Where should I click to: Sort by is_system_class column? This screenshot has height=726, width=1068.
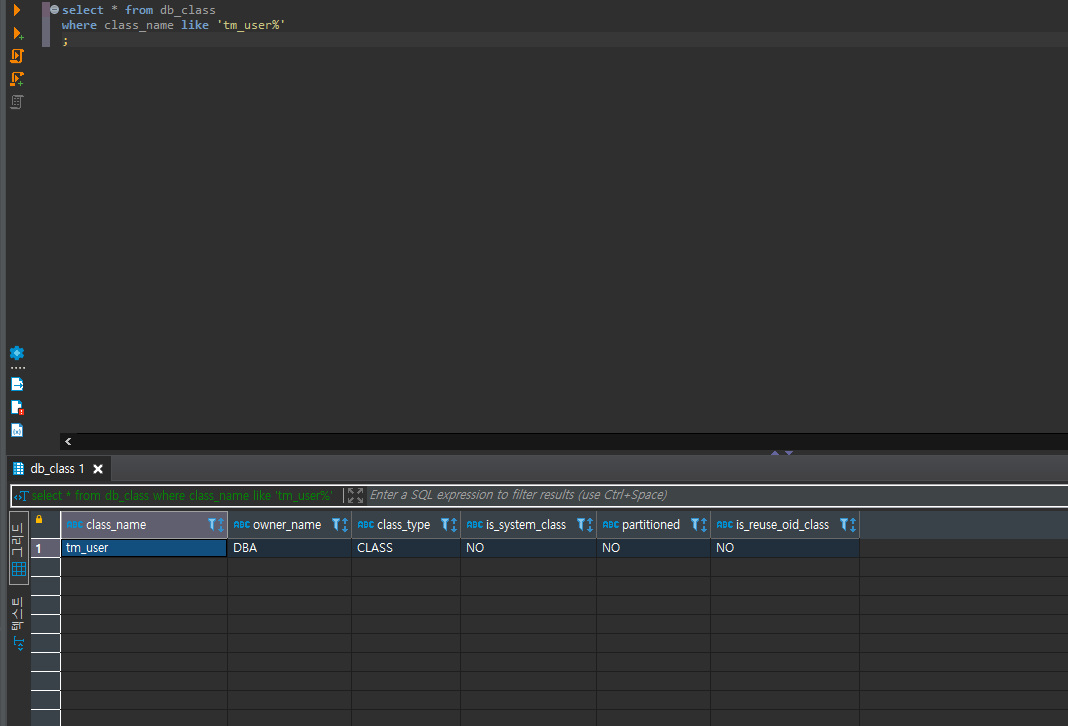[590, 524]
